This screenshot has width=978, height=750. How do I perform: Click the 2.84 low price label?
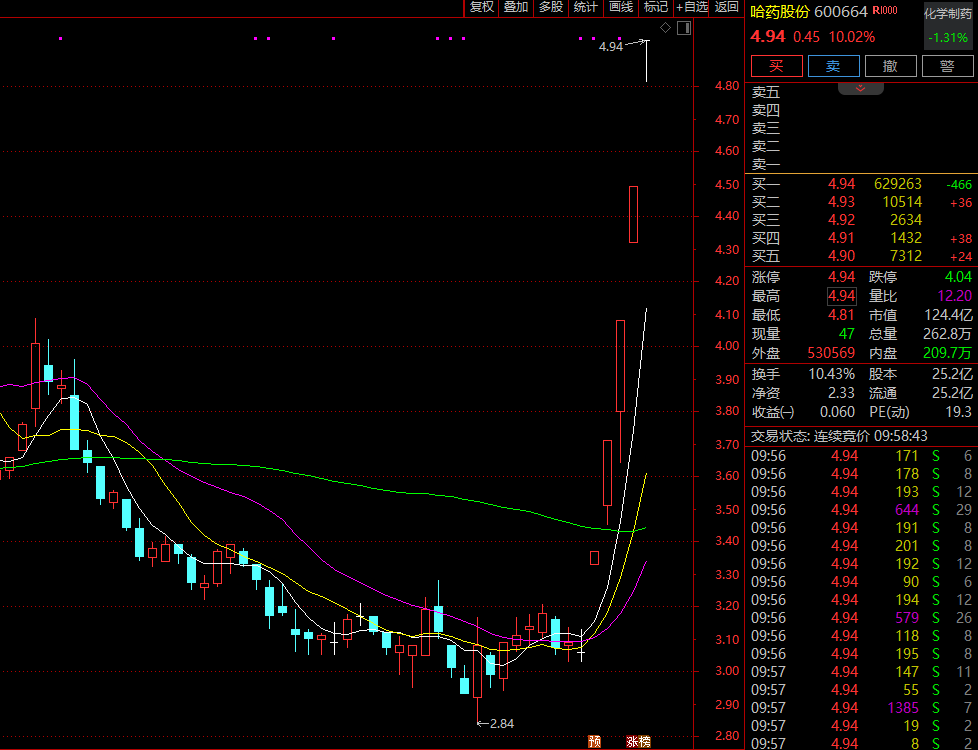pos(501,724)
